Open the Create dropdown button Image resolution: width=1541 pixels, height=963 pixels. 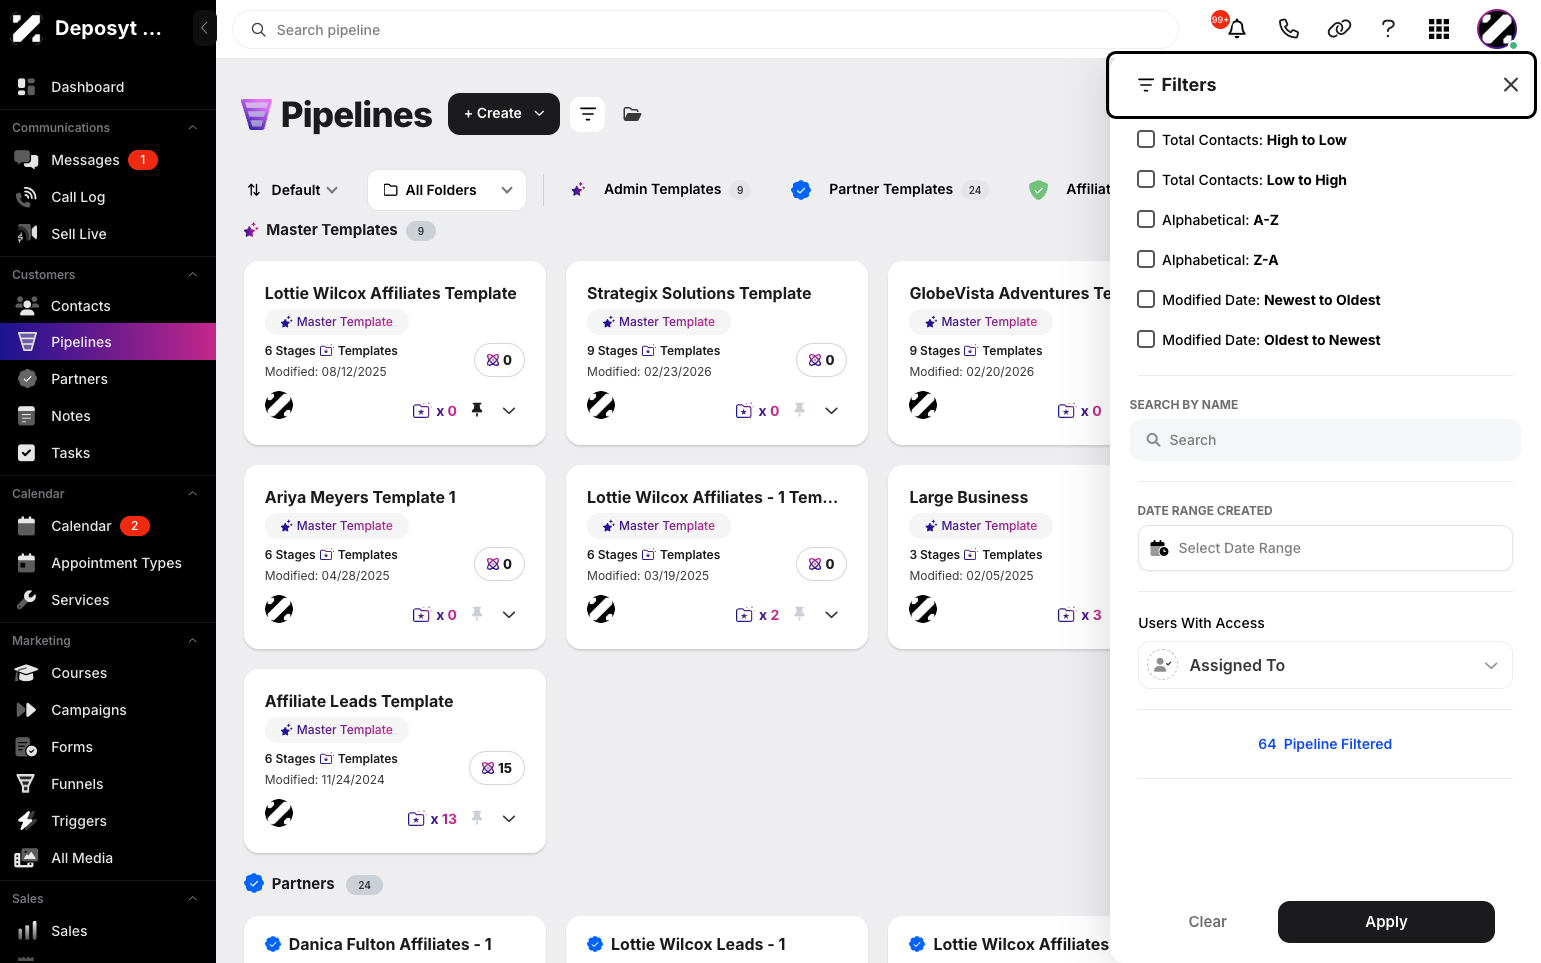click(x=504, y=114)
